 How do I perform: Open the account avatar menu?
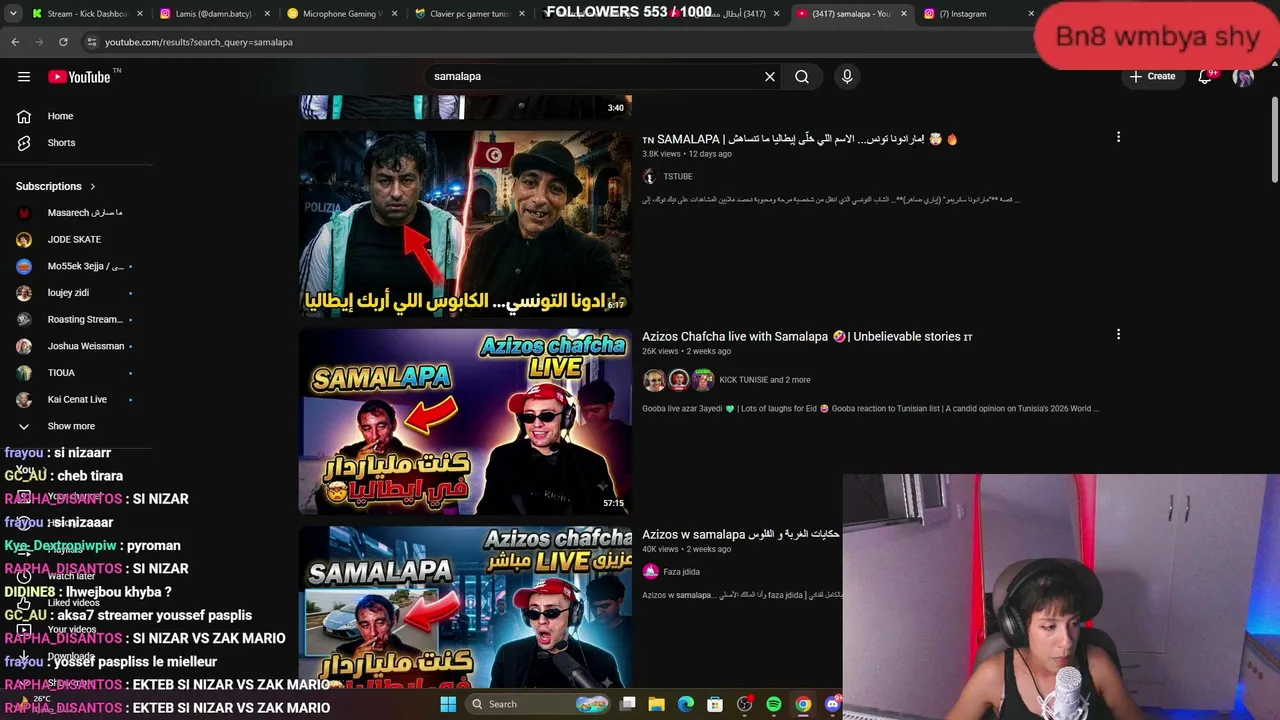[1243, 77]
